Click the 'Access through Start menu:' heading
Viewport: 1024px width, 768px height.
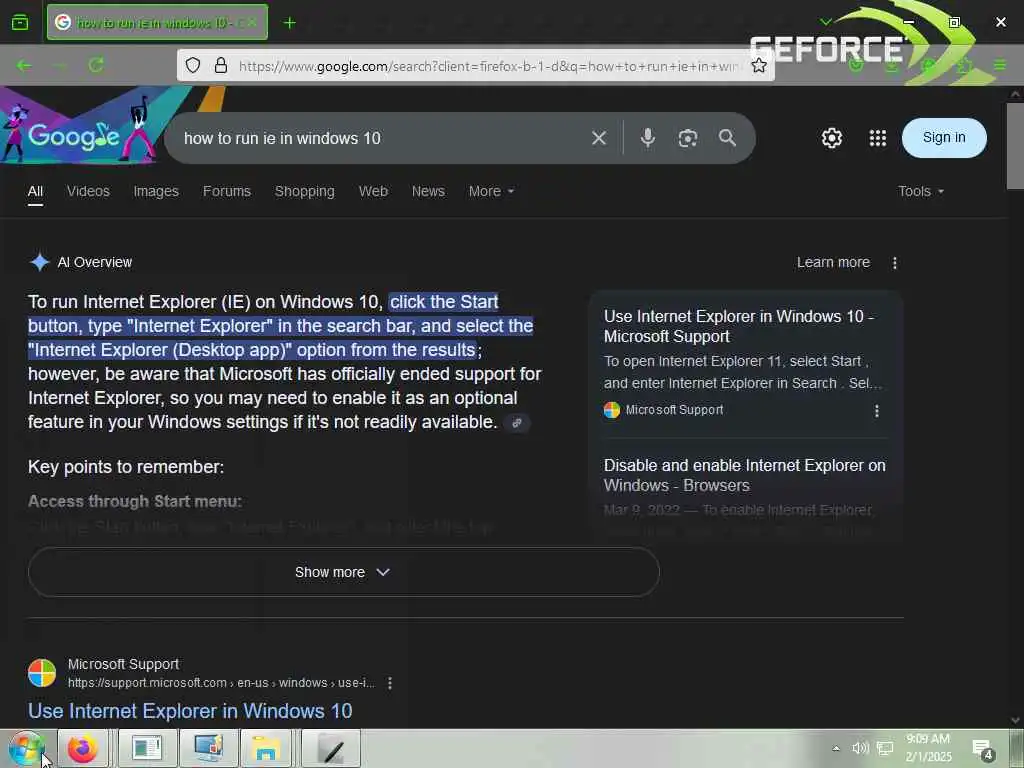[x=135, y=502]
